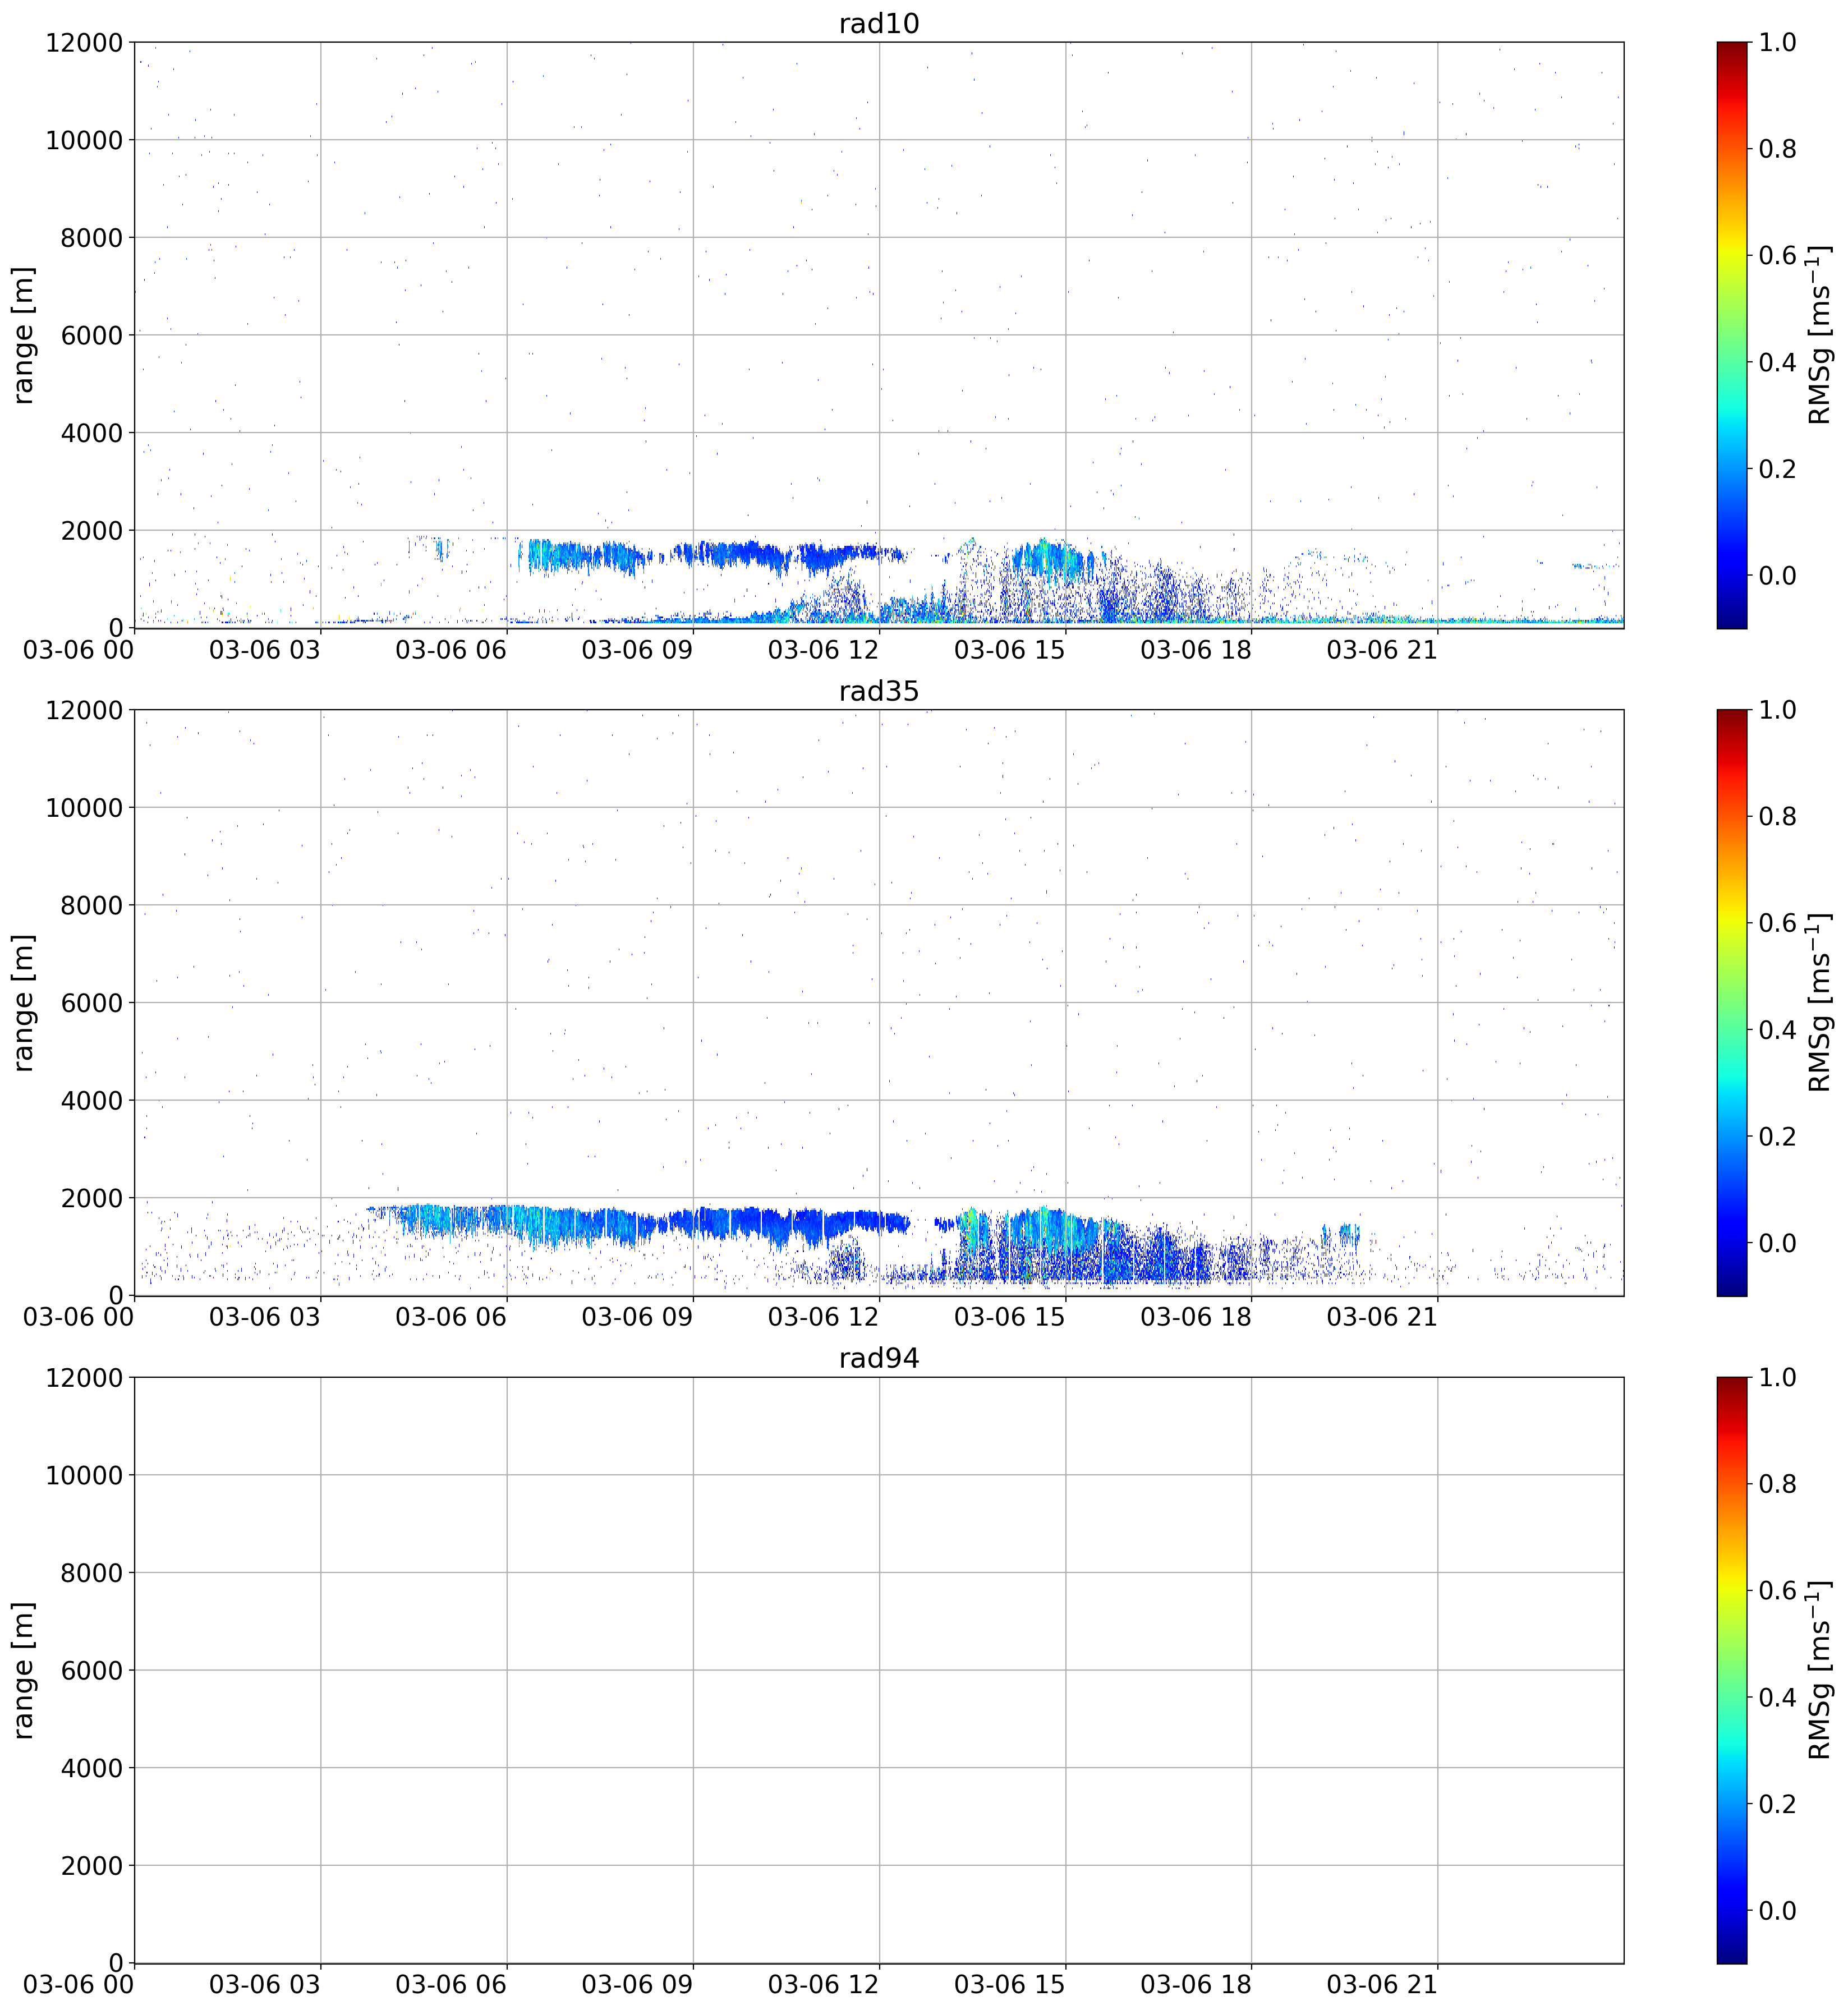1848x2010 pixels.
Task: Click the 6000 y-tick on rad10 plot
Action: [91, 335]
